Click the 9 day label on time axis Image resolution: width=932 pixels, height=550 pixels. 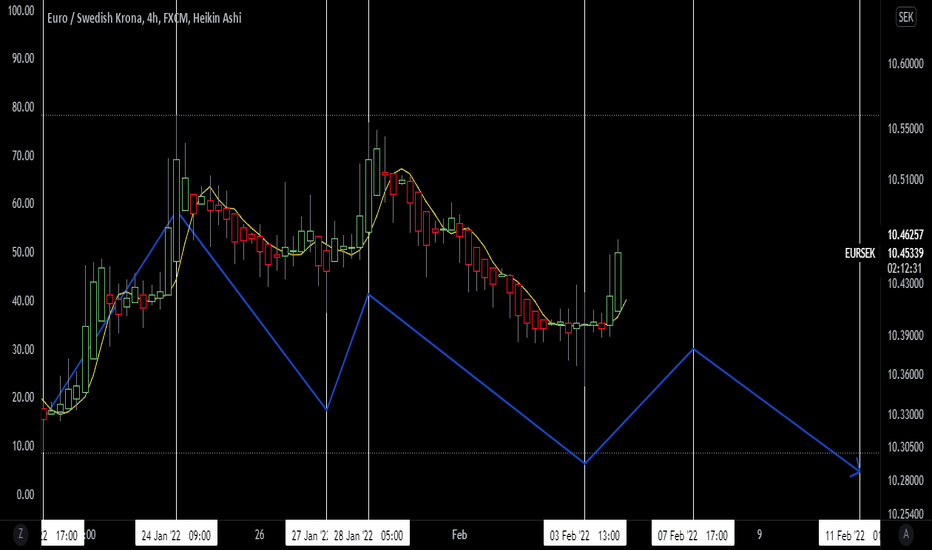(759, 535)
